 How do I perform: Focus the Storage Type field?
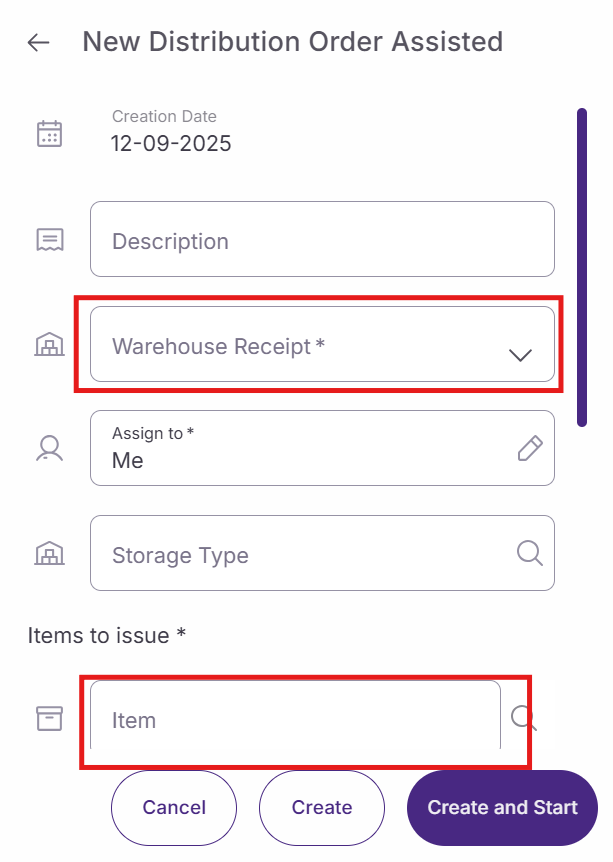(x=300, y=554)
